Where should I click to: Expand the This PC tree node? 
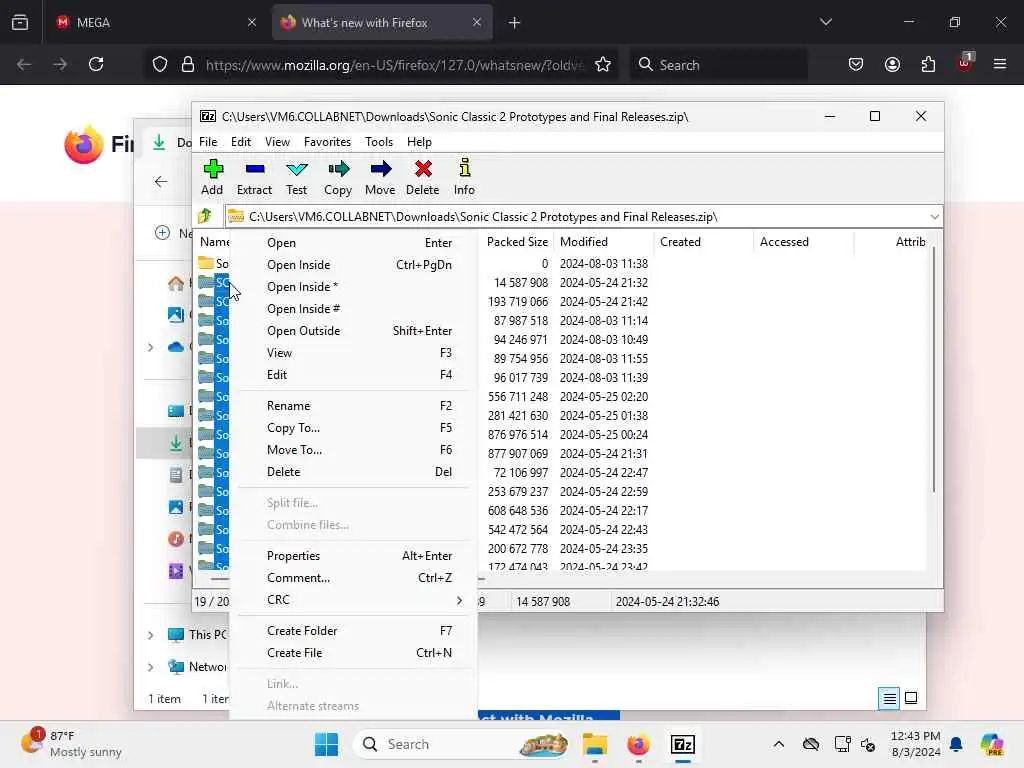pos(151,635)
